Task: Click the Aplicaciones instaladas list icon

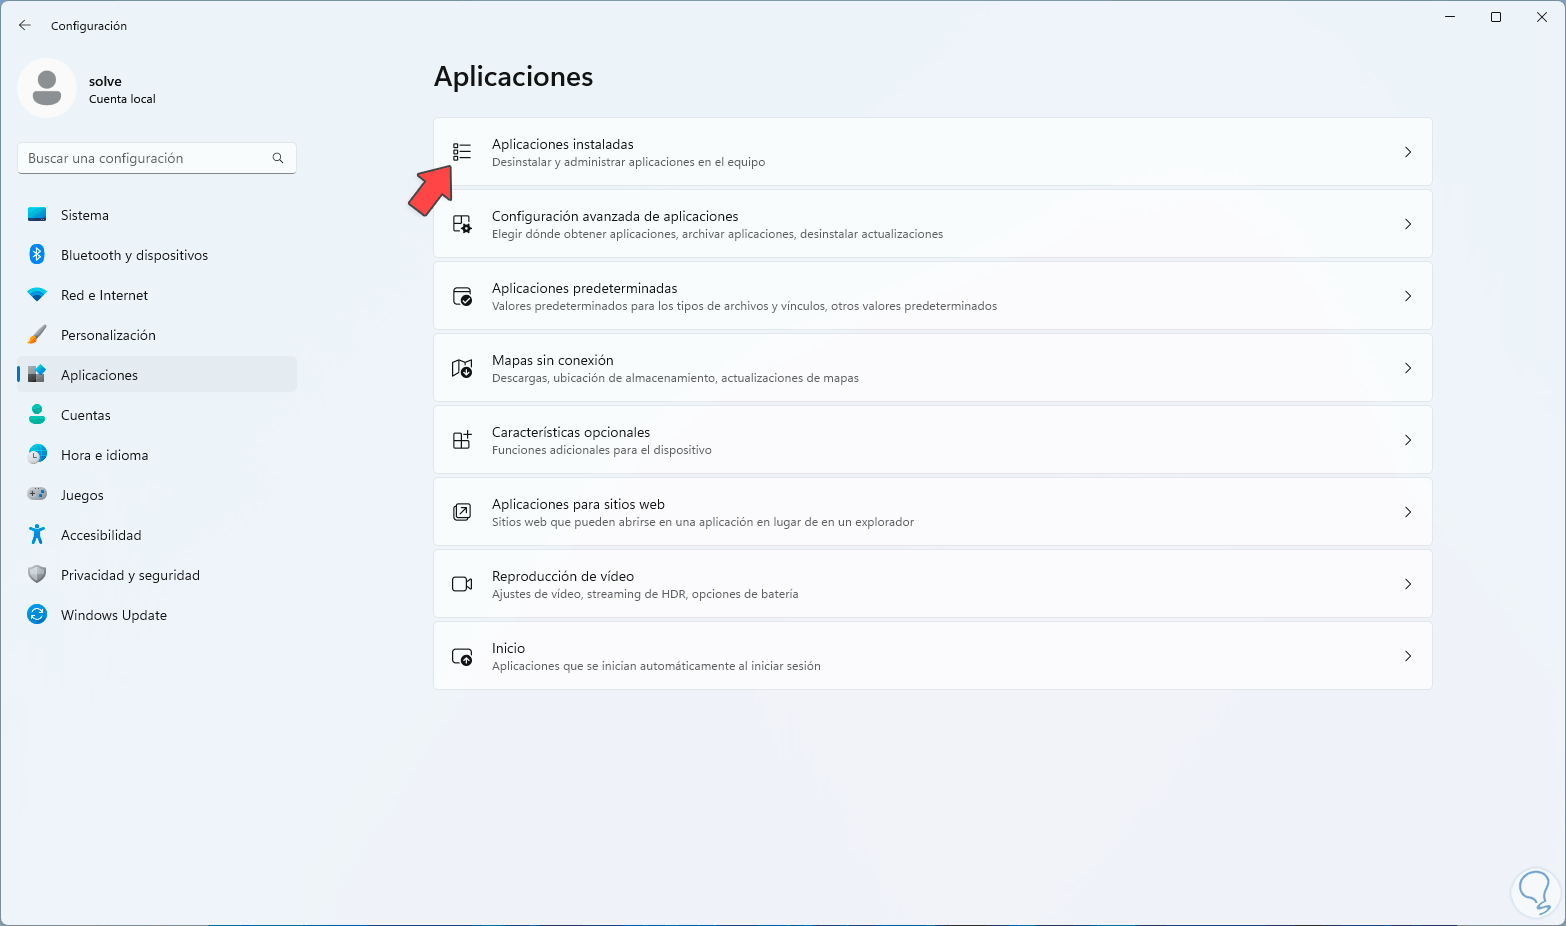Action: (x=461, y=152)
